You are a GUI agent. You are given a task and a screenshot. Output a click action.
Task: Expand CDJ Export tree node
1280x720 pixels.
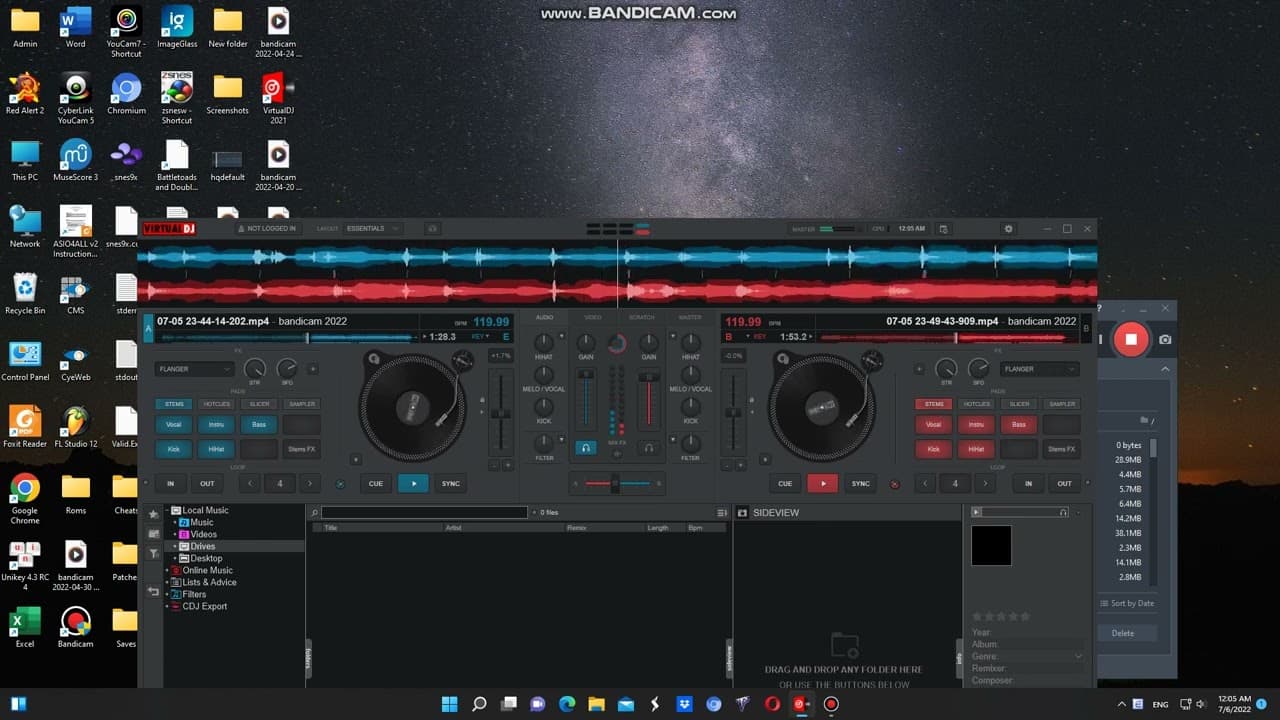tap(167, 607)
